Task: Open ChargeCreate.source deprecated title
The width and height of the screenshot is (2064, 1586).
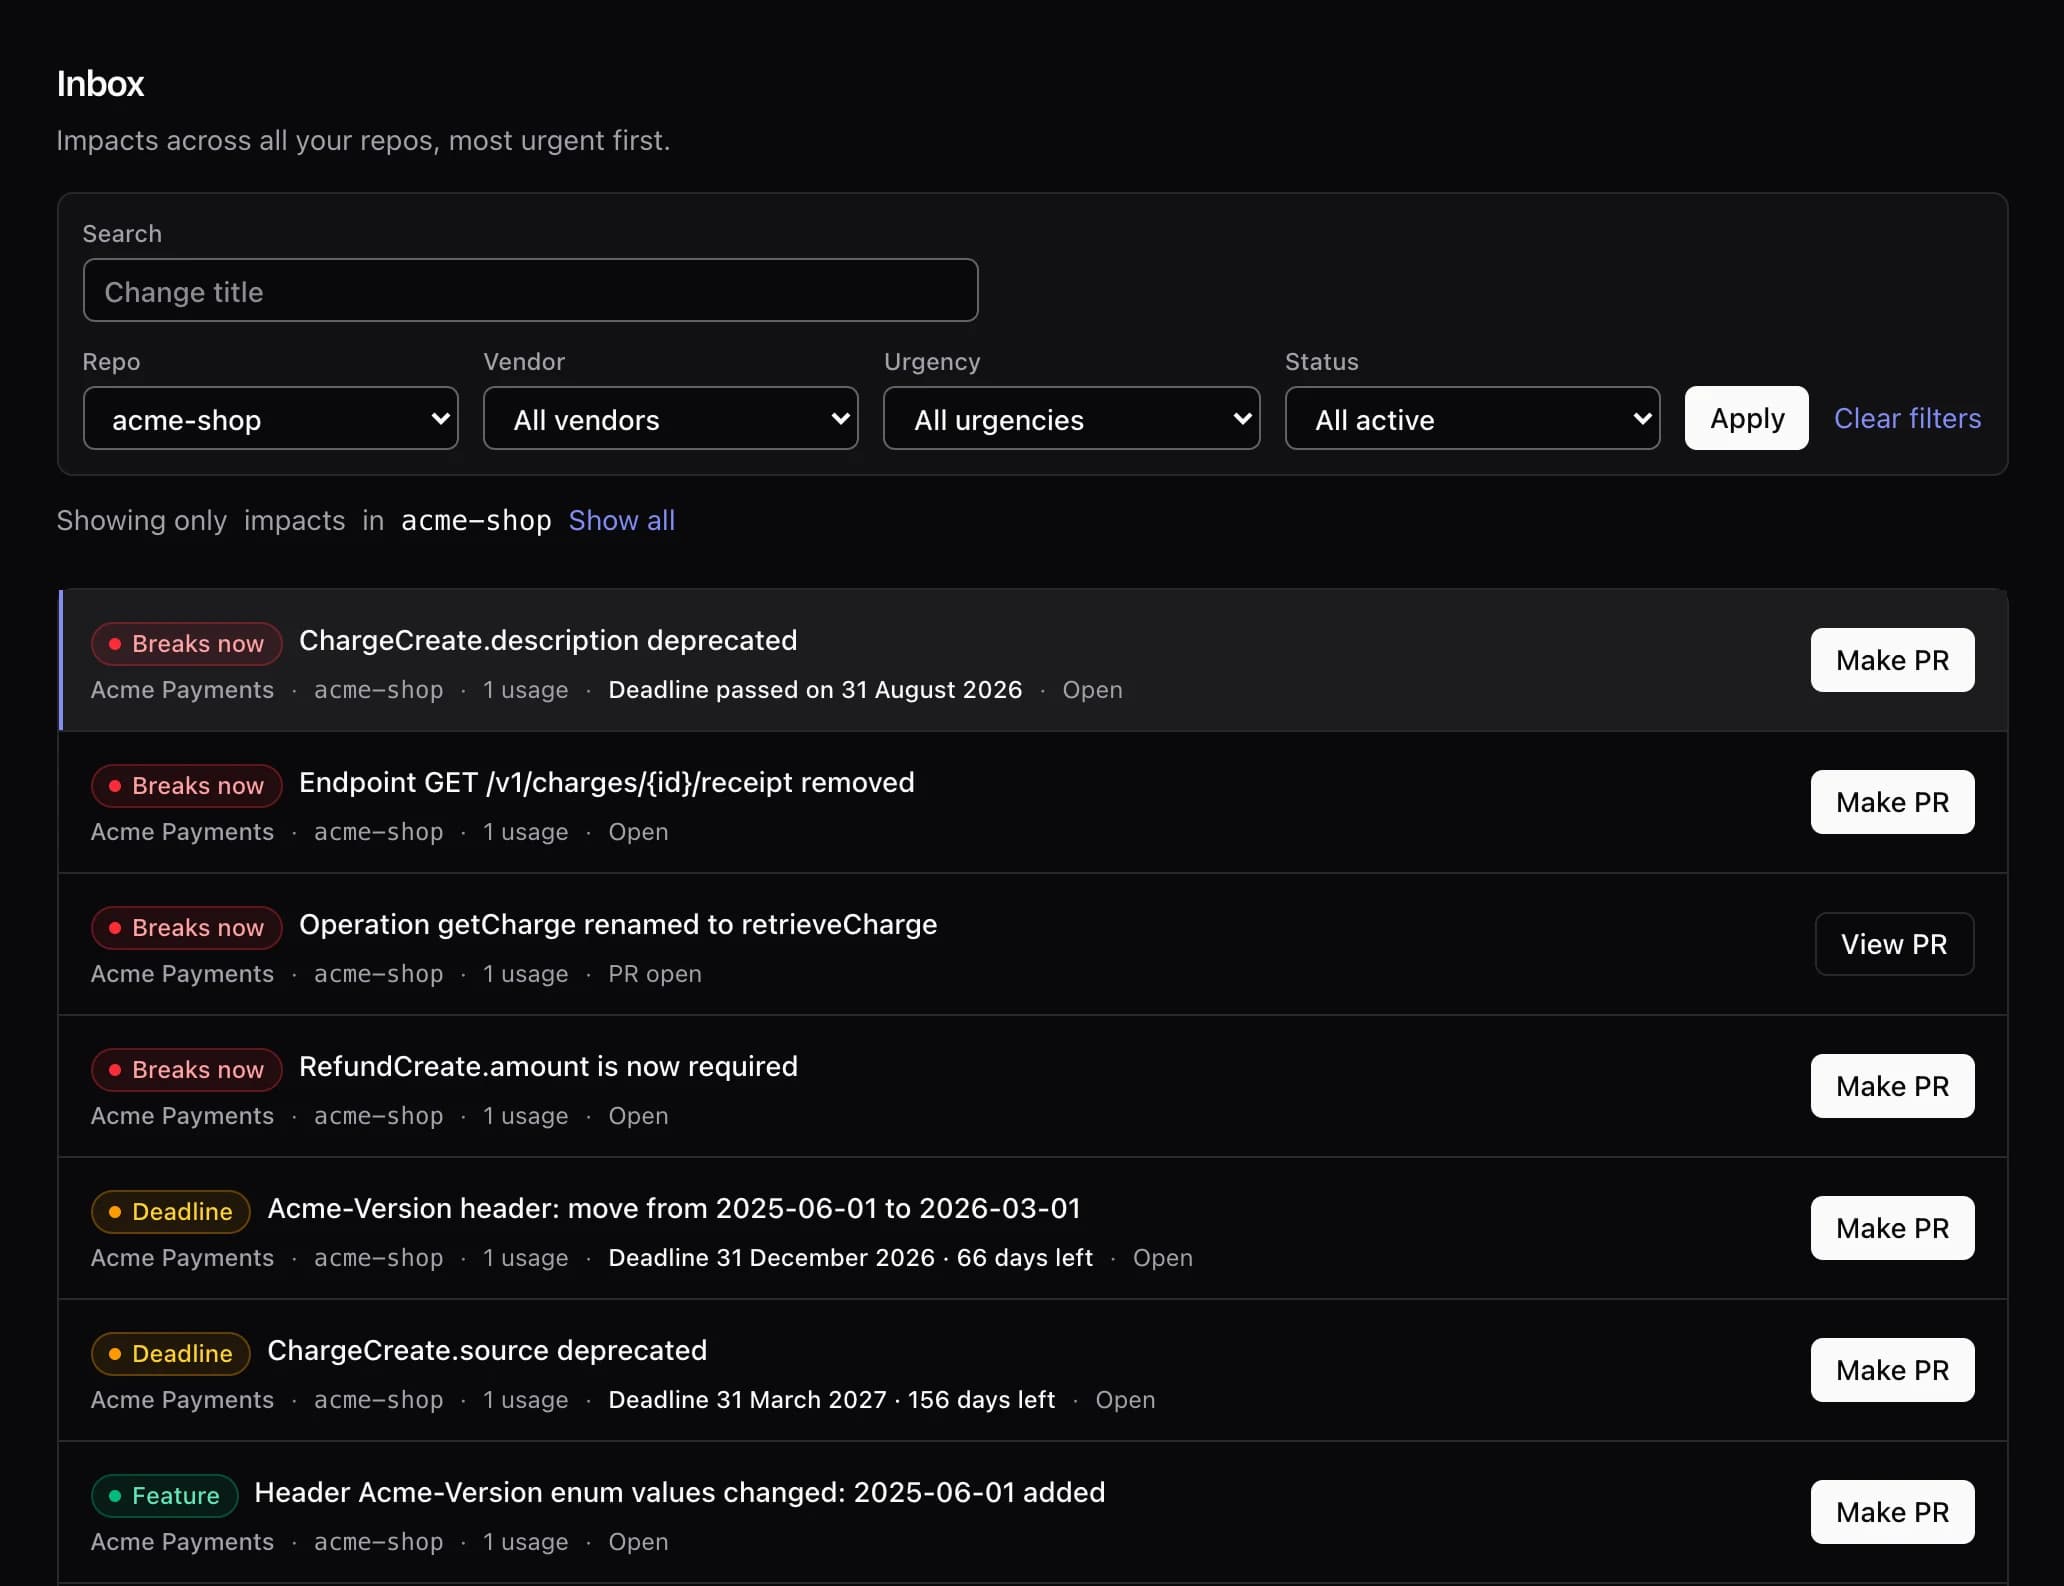Action: tap(487, 1350)
